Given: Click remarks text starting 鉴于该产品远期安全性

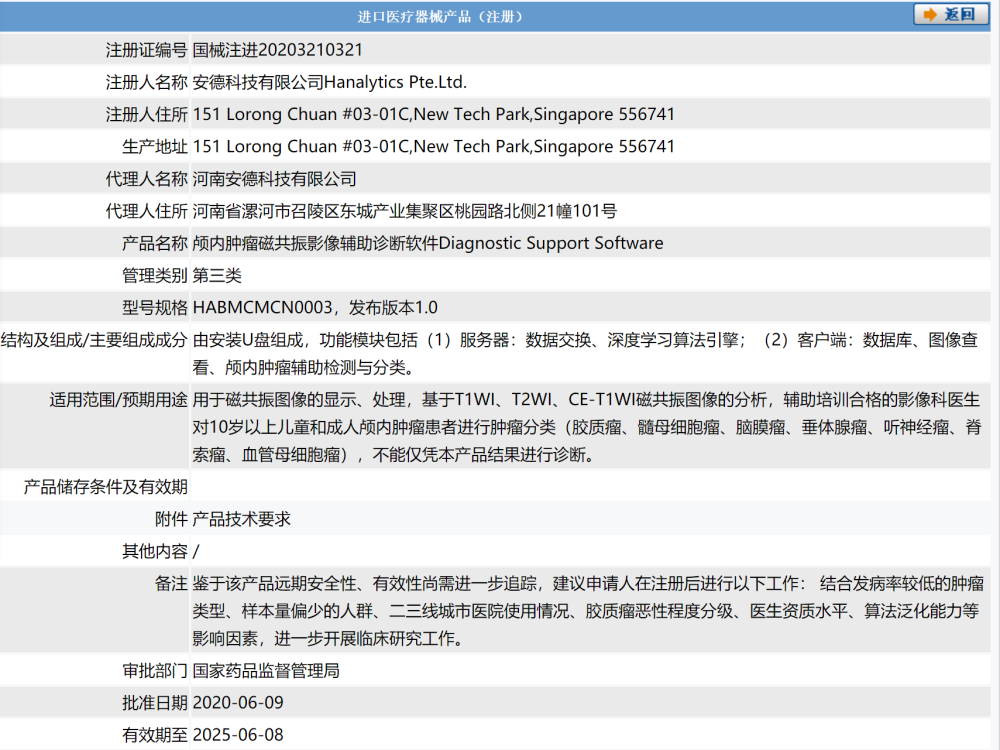Looking at the screenshot, I should [588, 611].
